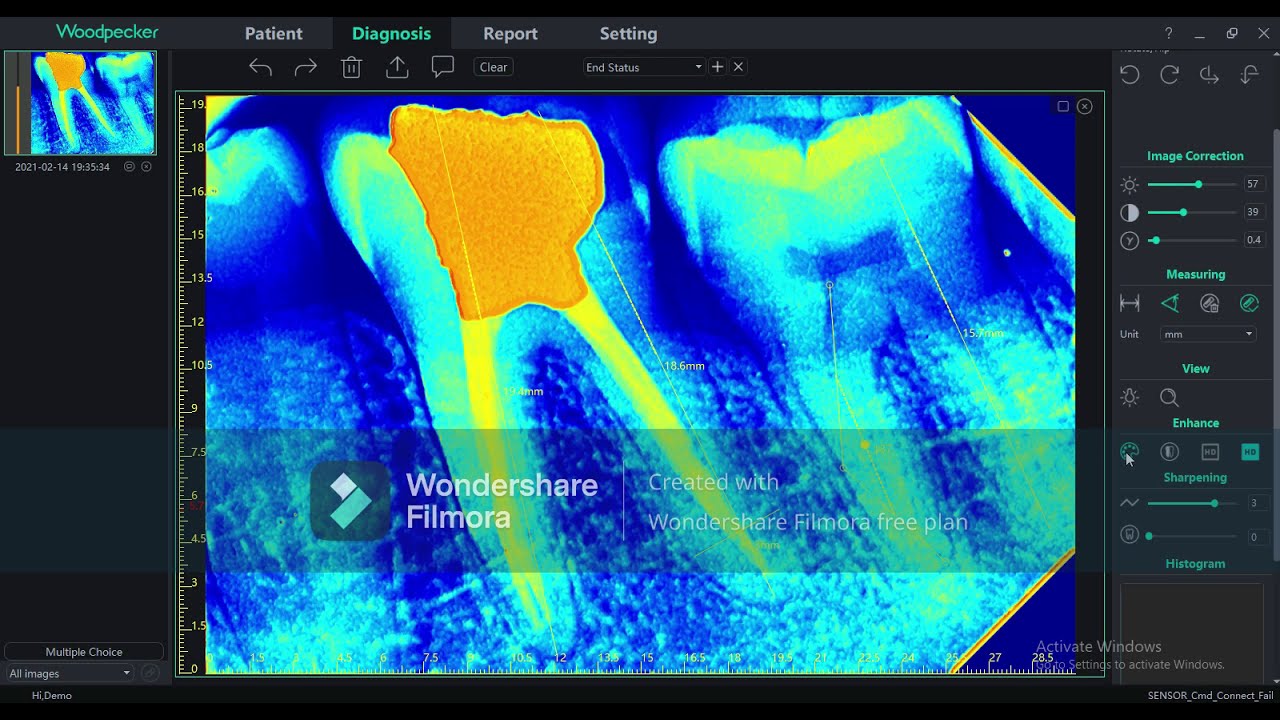Select the length measuring tool
The width and height of the screenshot is (1280, 720).
click(1130, 303)
